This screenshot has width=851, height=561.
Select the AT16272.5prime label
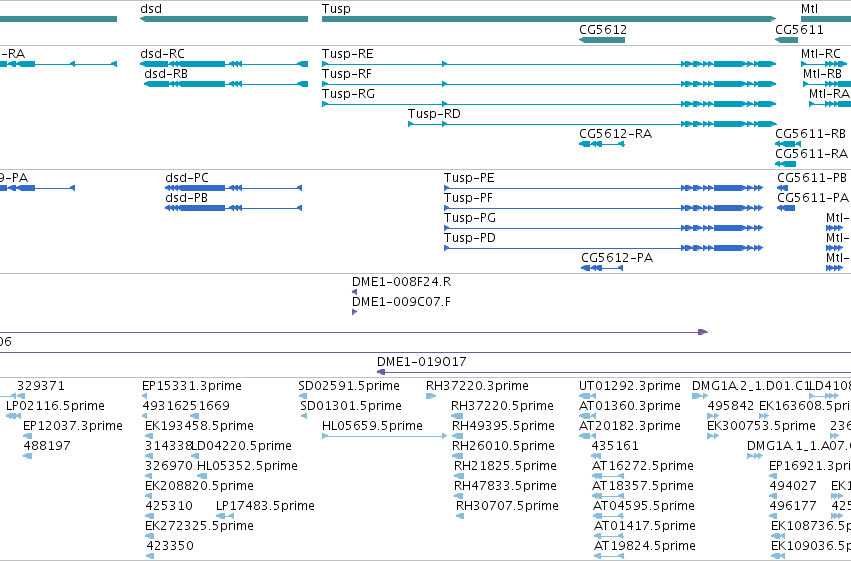click(x=643, y=467)
